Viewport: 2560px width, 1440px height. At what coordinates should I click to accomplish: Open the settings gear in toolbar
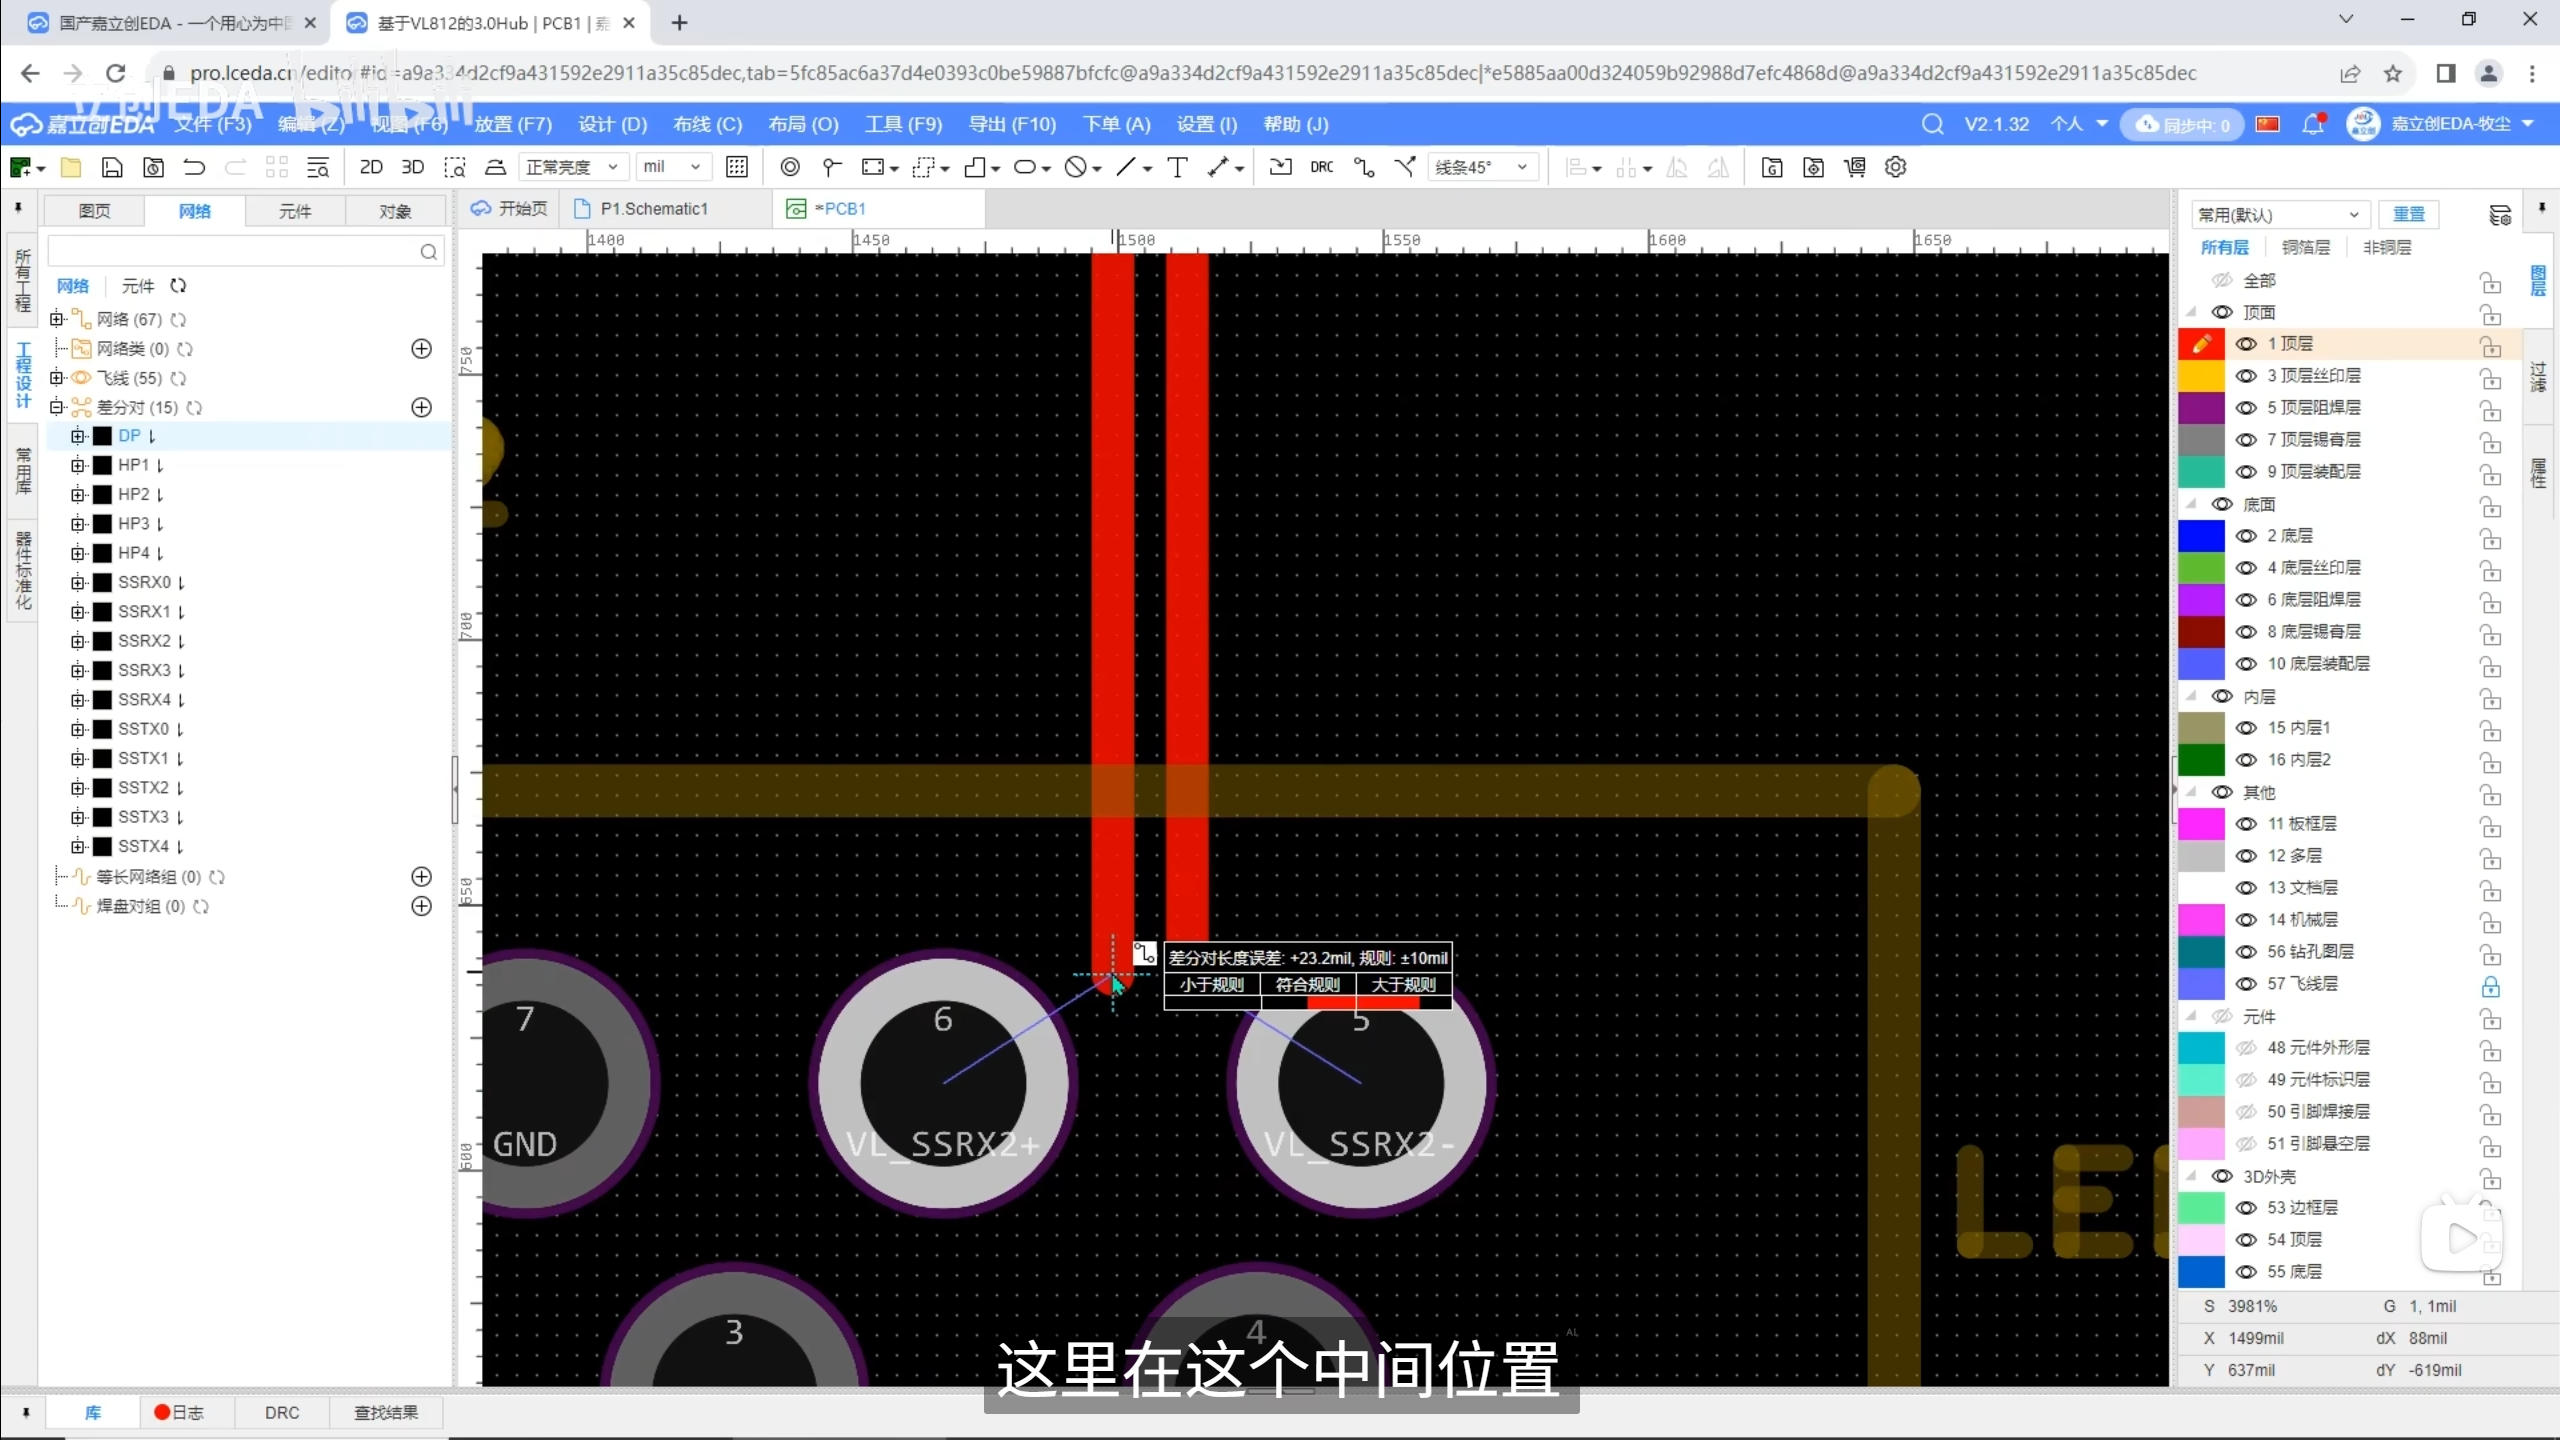click(1896, 167)
